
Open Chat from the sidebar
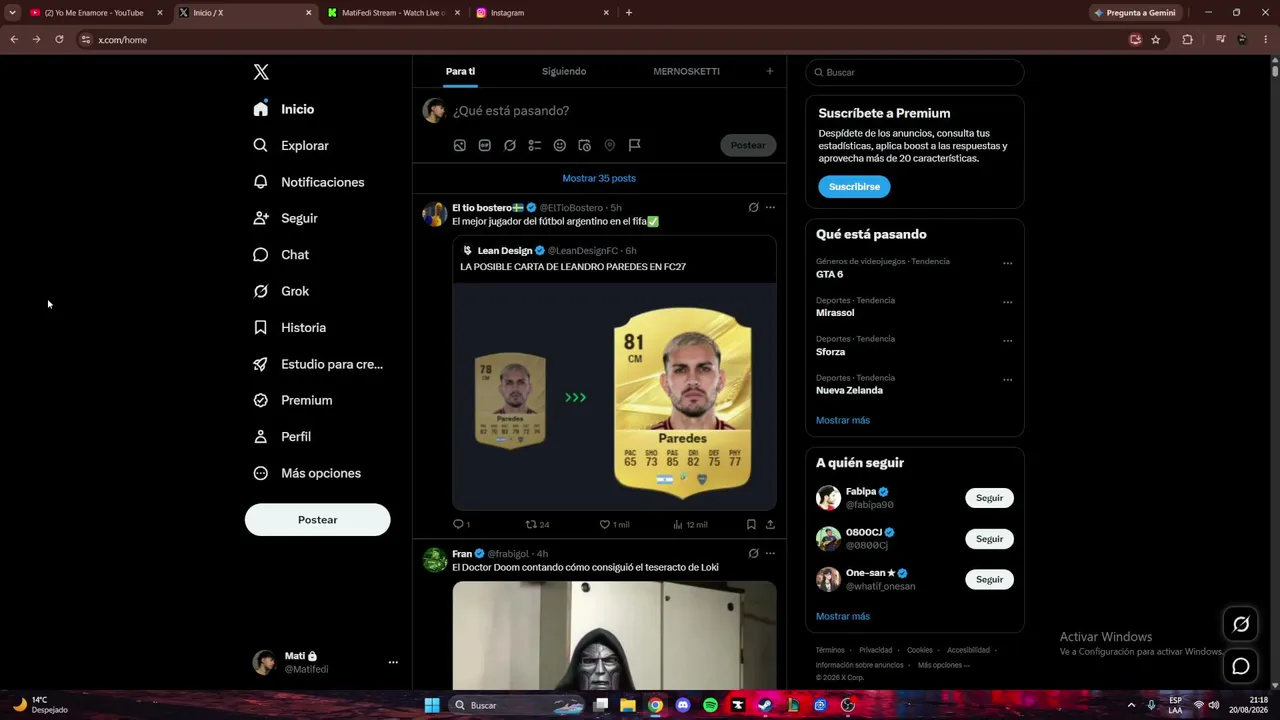click(x=281, y=255)
